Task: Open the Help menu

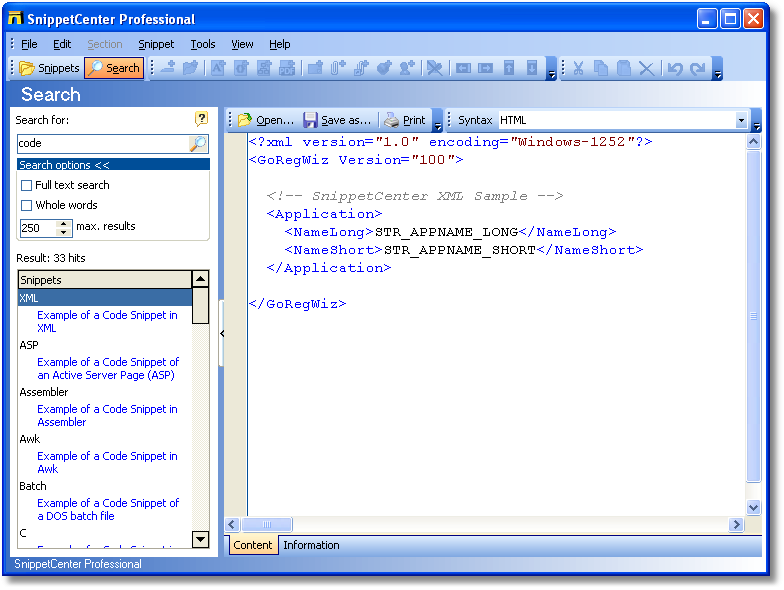Action: coord(280,44)
